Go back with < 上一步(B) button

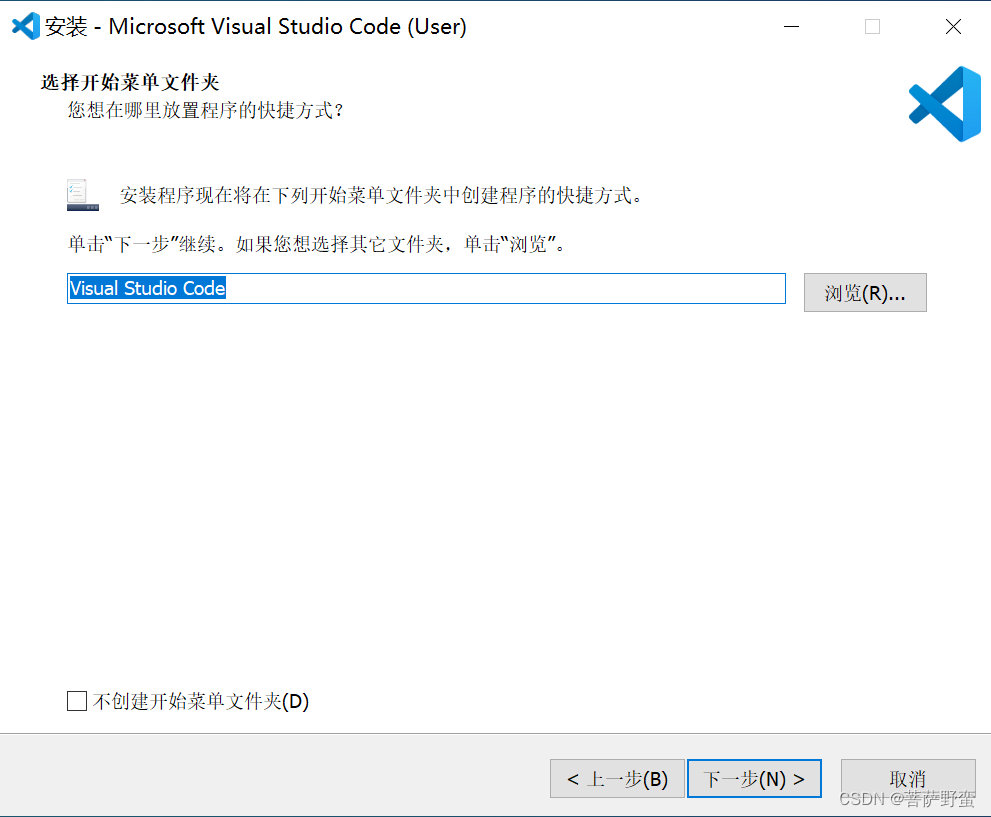617,778
